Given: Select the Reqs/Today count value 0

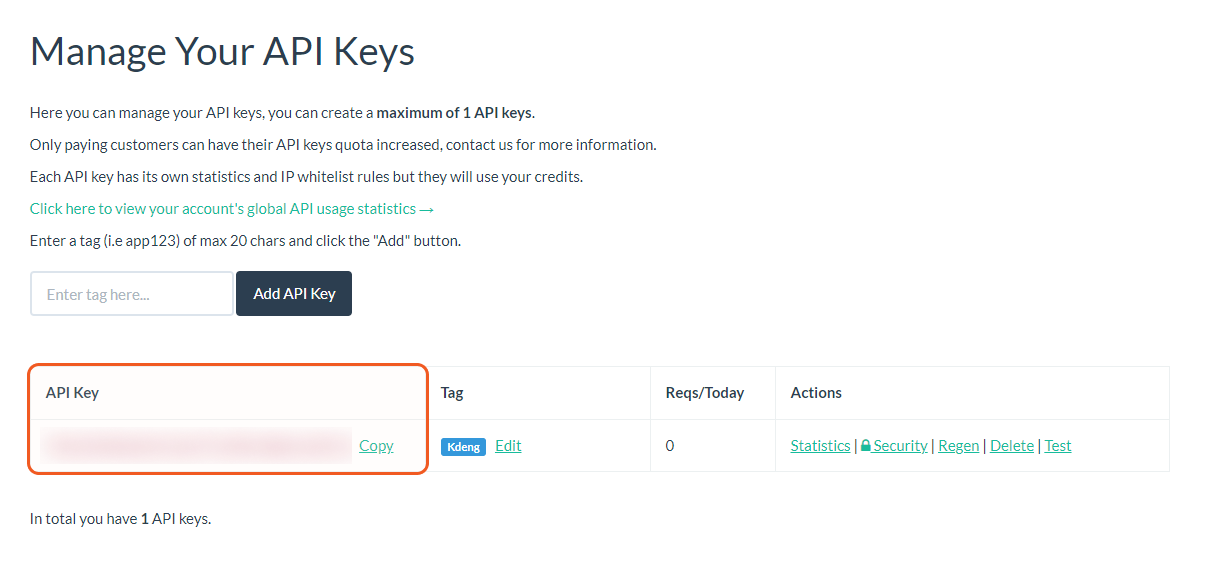Looking at the screenshot, I should click(670, 446).
